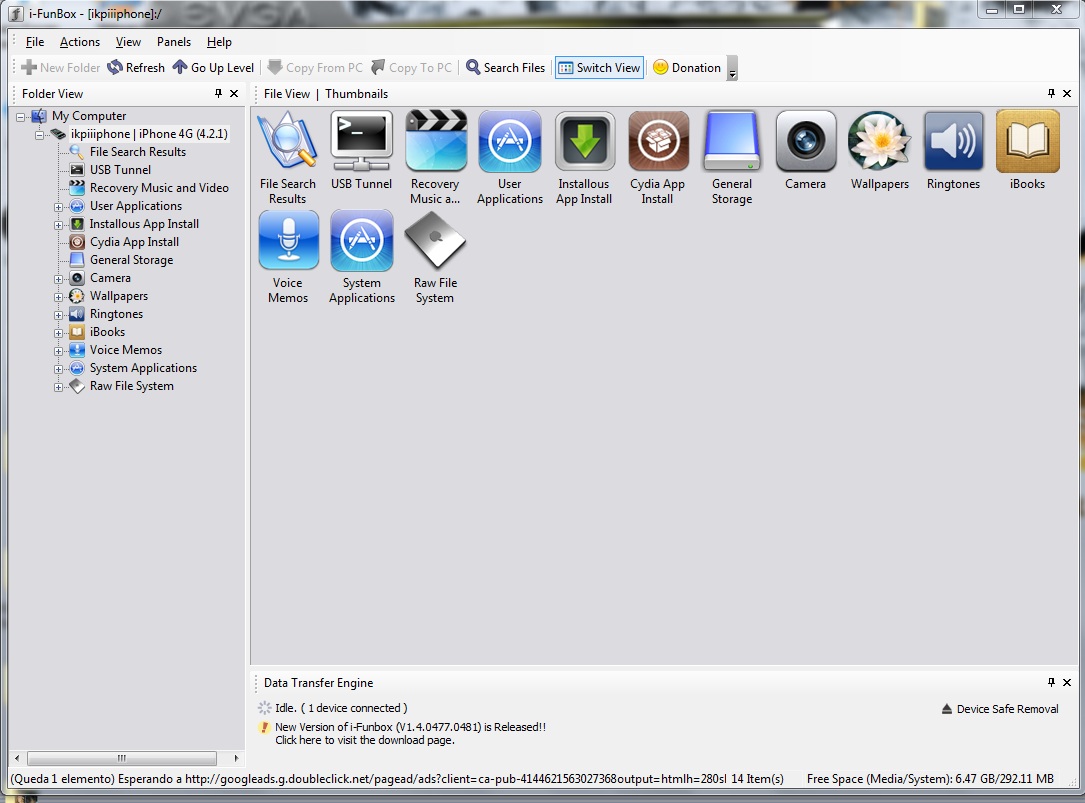Screen dimensions: 1085x803
Task: Select USB Tunnel in folder tree
Action: tap(120, 170)
